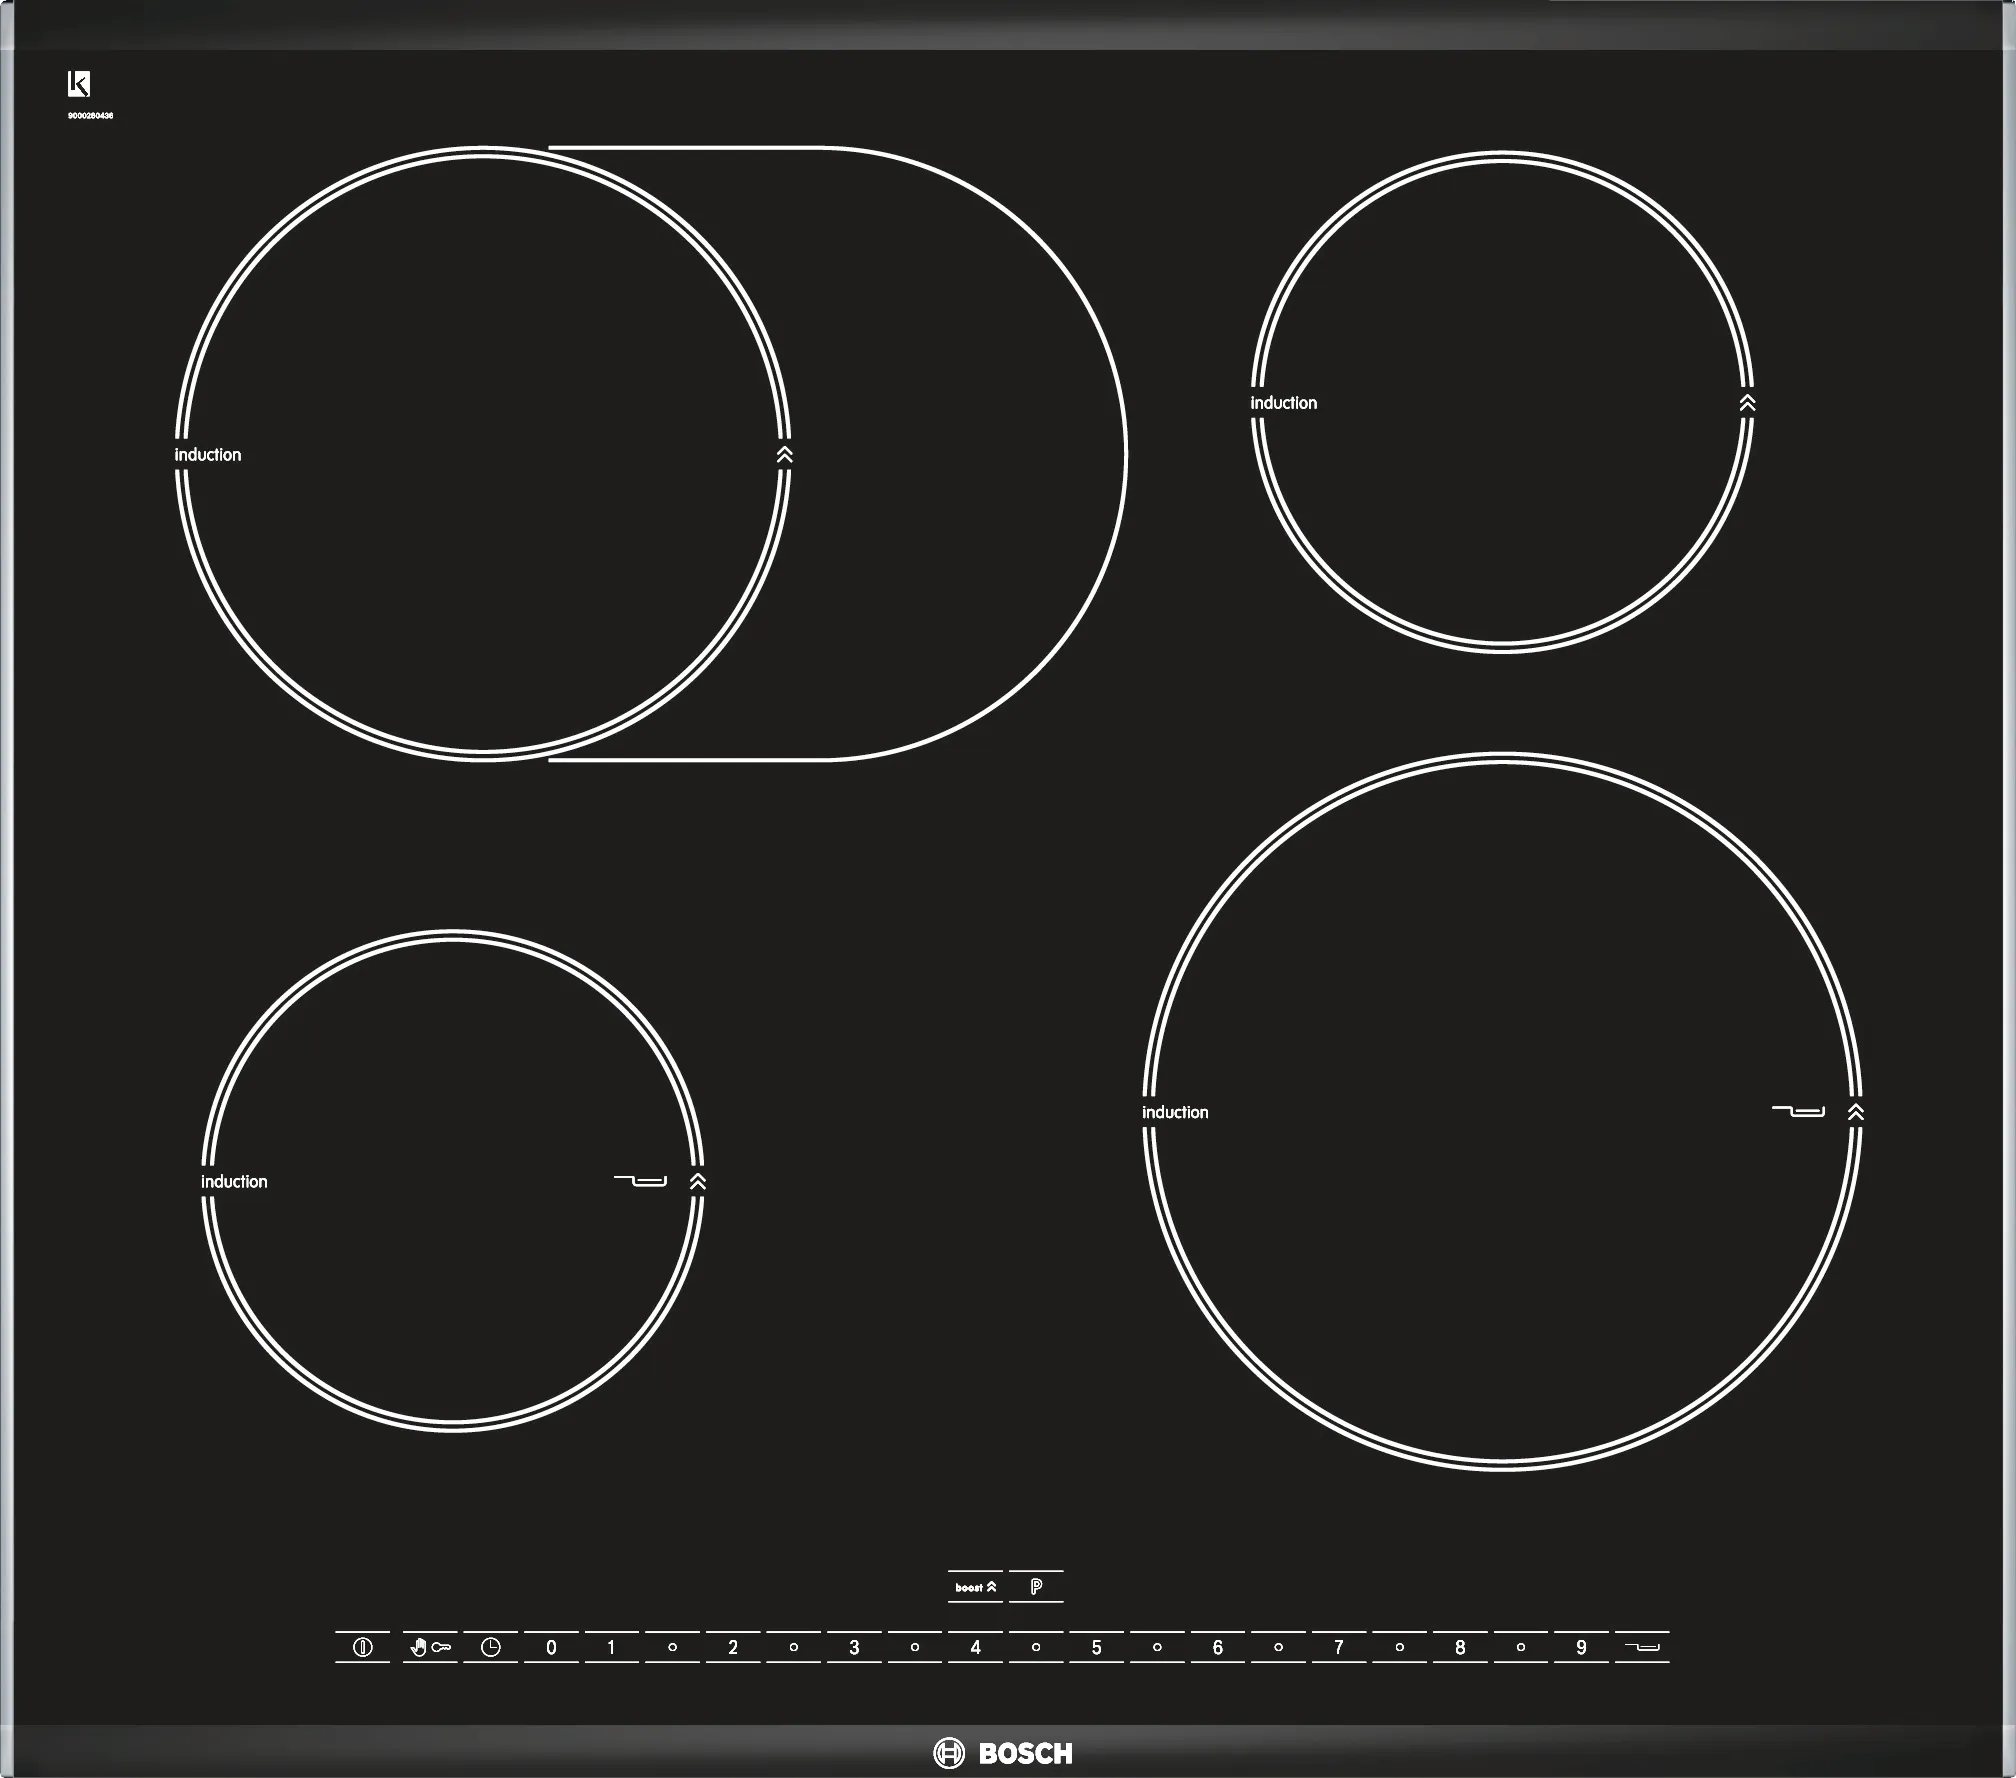Activate the child lock key icon
The image size is (2016, 1778).
pyautogui.click(x=430, y=1646)
